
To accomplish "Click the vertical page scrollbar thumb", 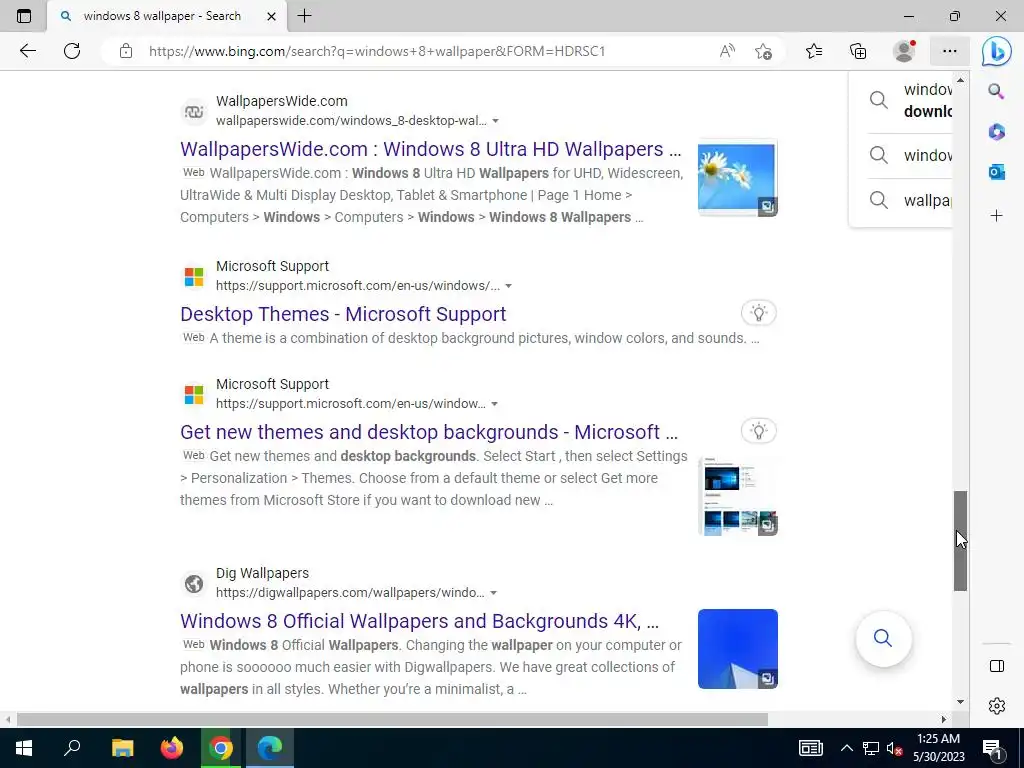I will [960, 541].
